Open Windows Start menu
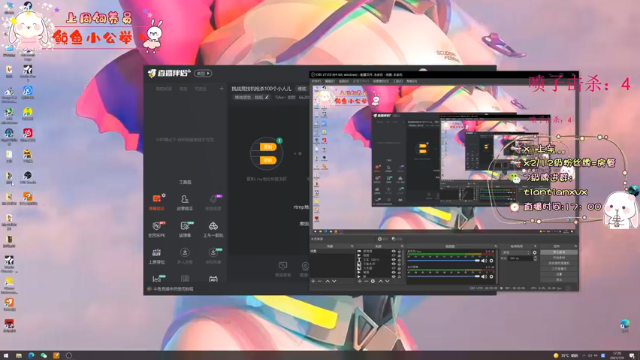Image resolution: width=640 pixels, height=360 pixels. 6,356
